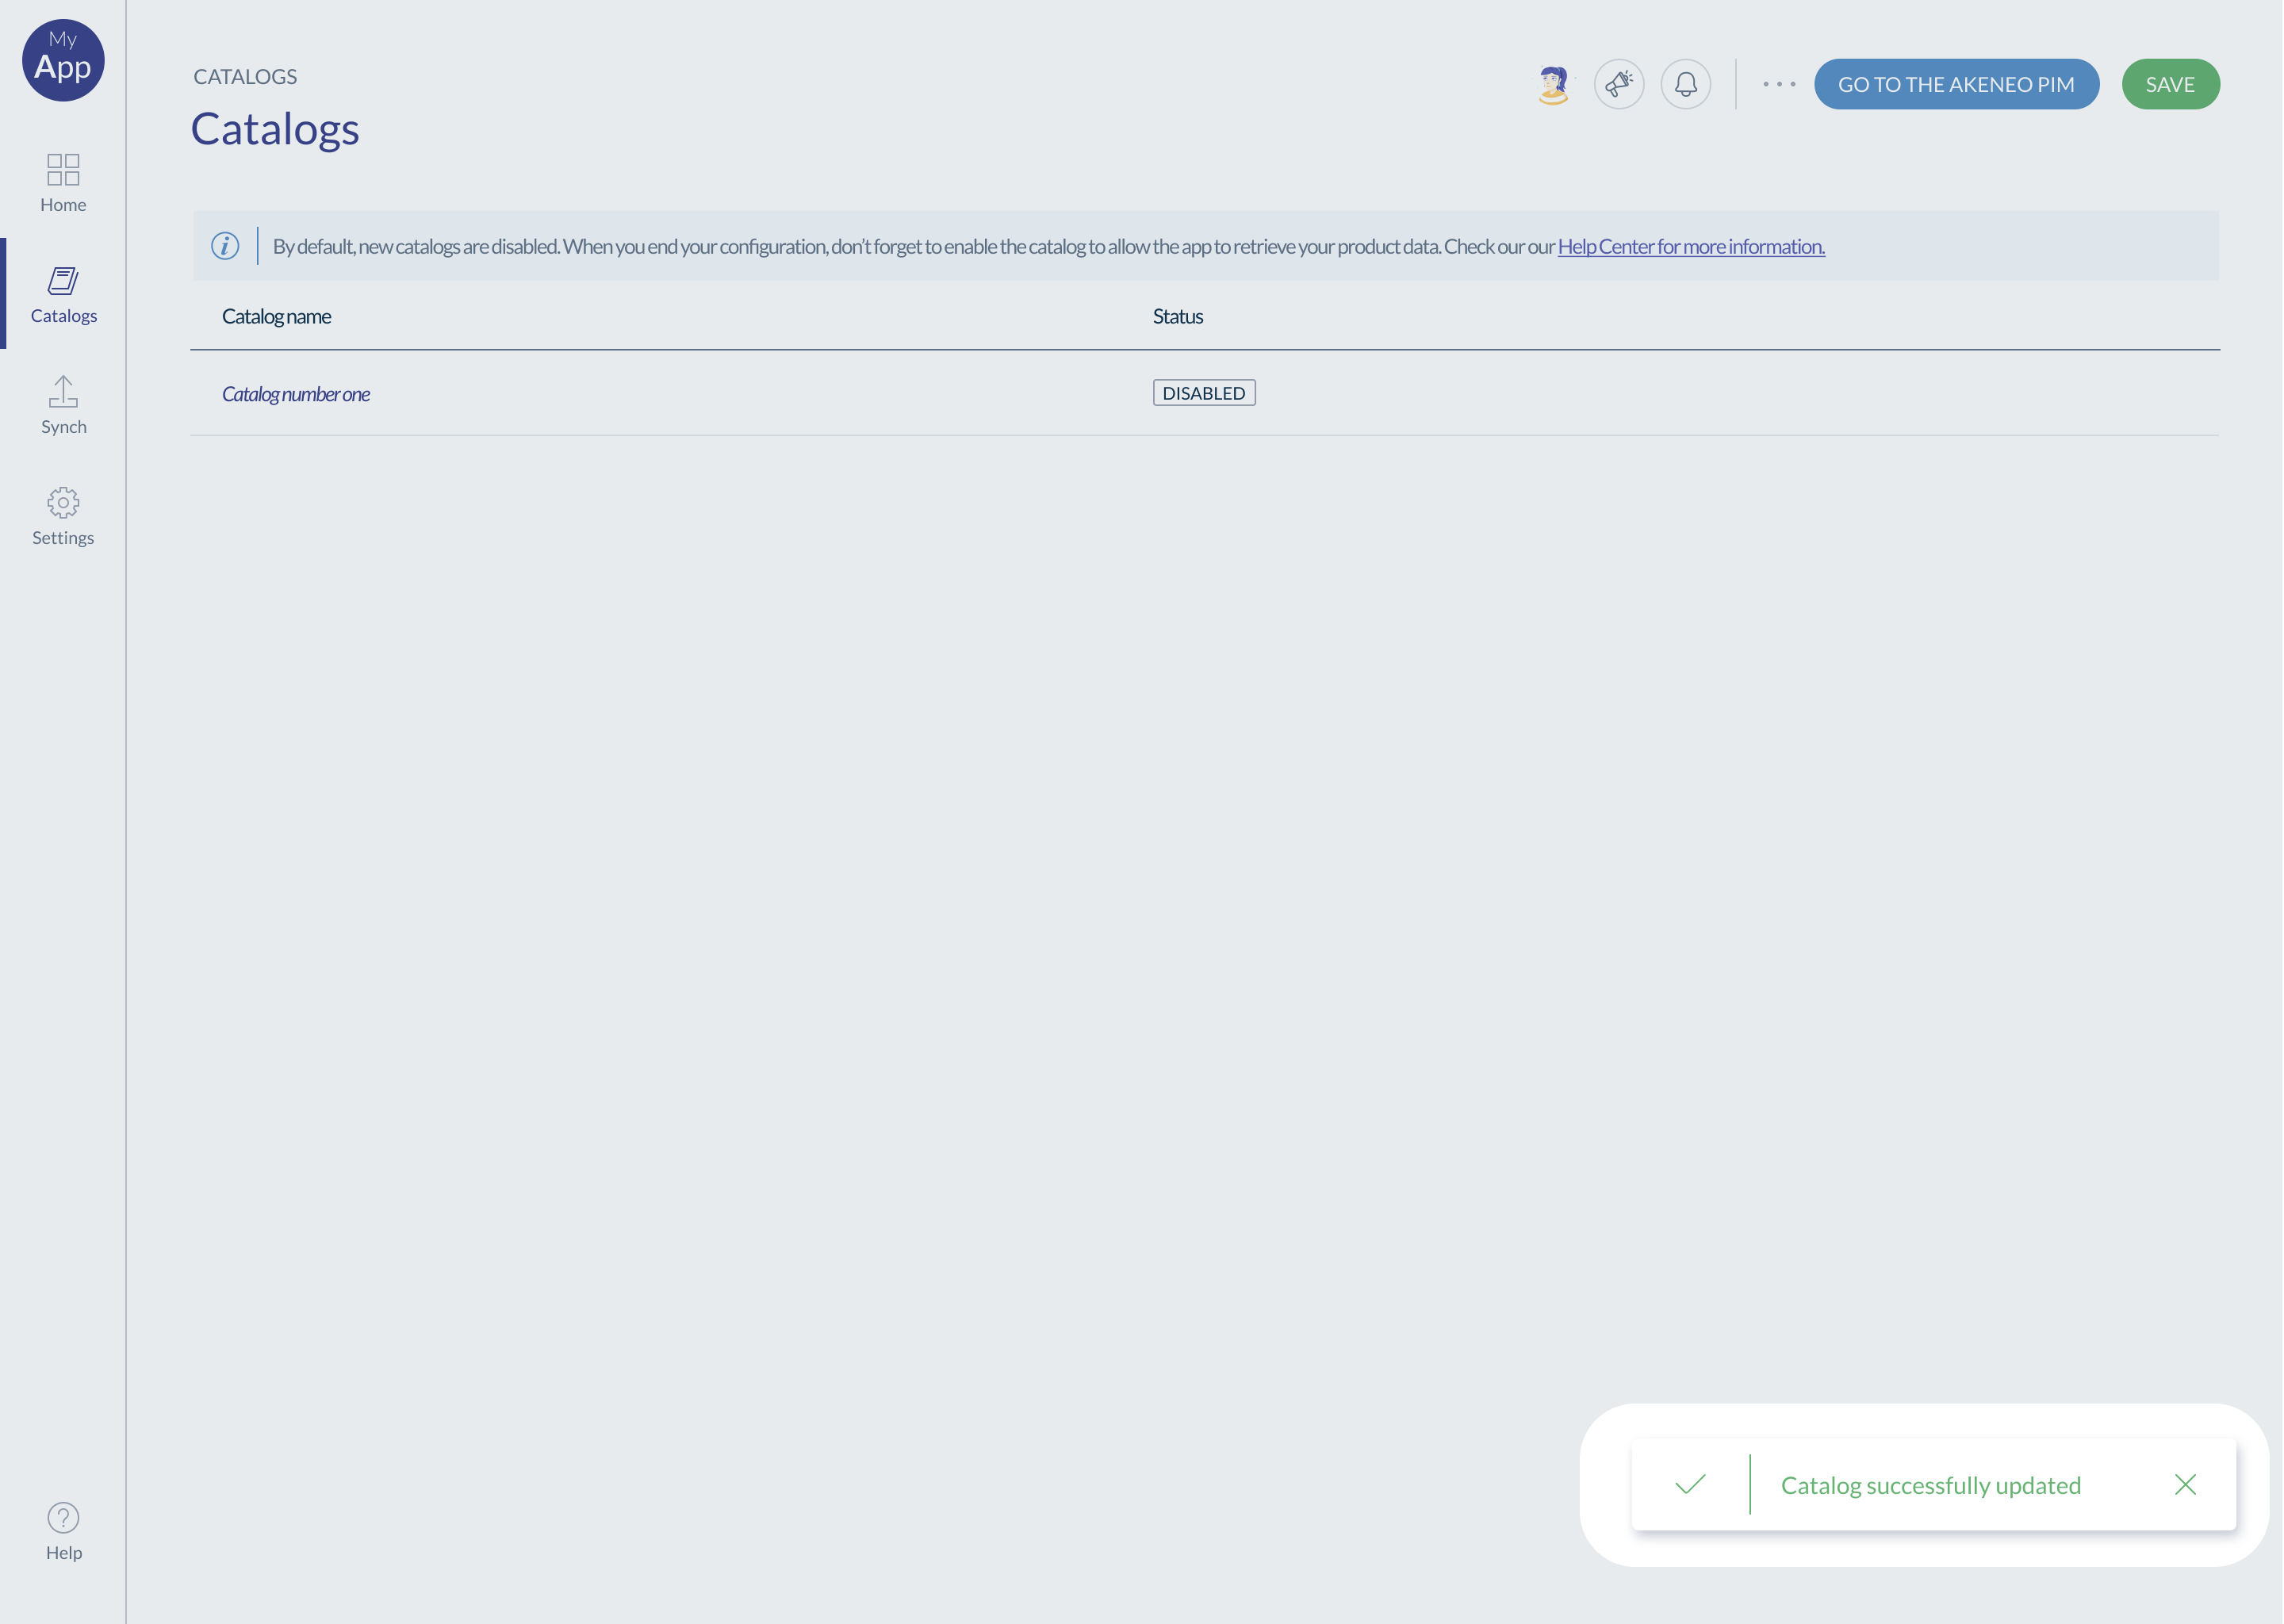
Task: Toggle the DISABLED status of Catalog number one
Action: (x=1204, y=392)
